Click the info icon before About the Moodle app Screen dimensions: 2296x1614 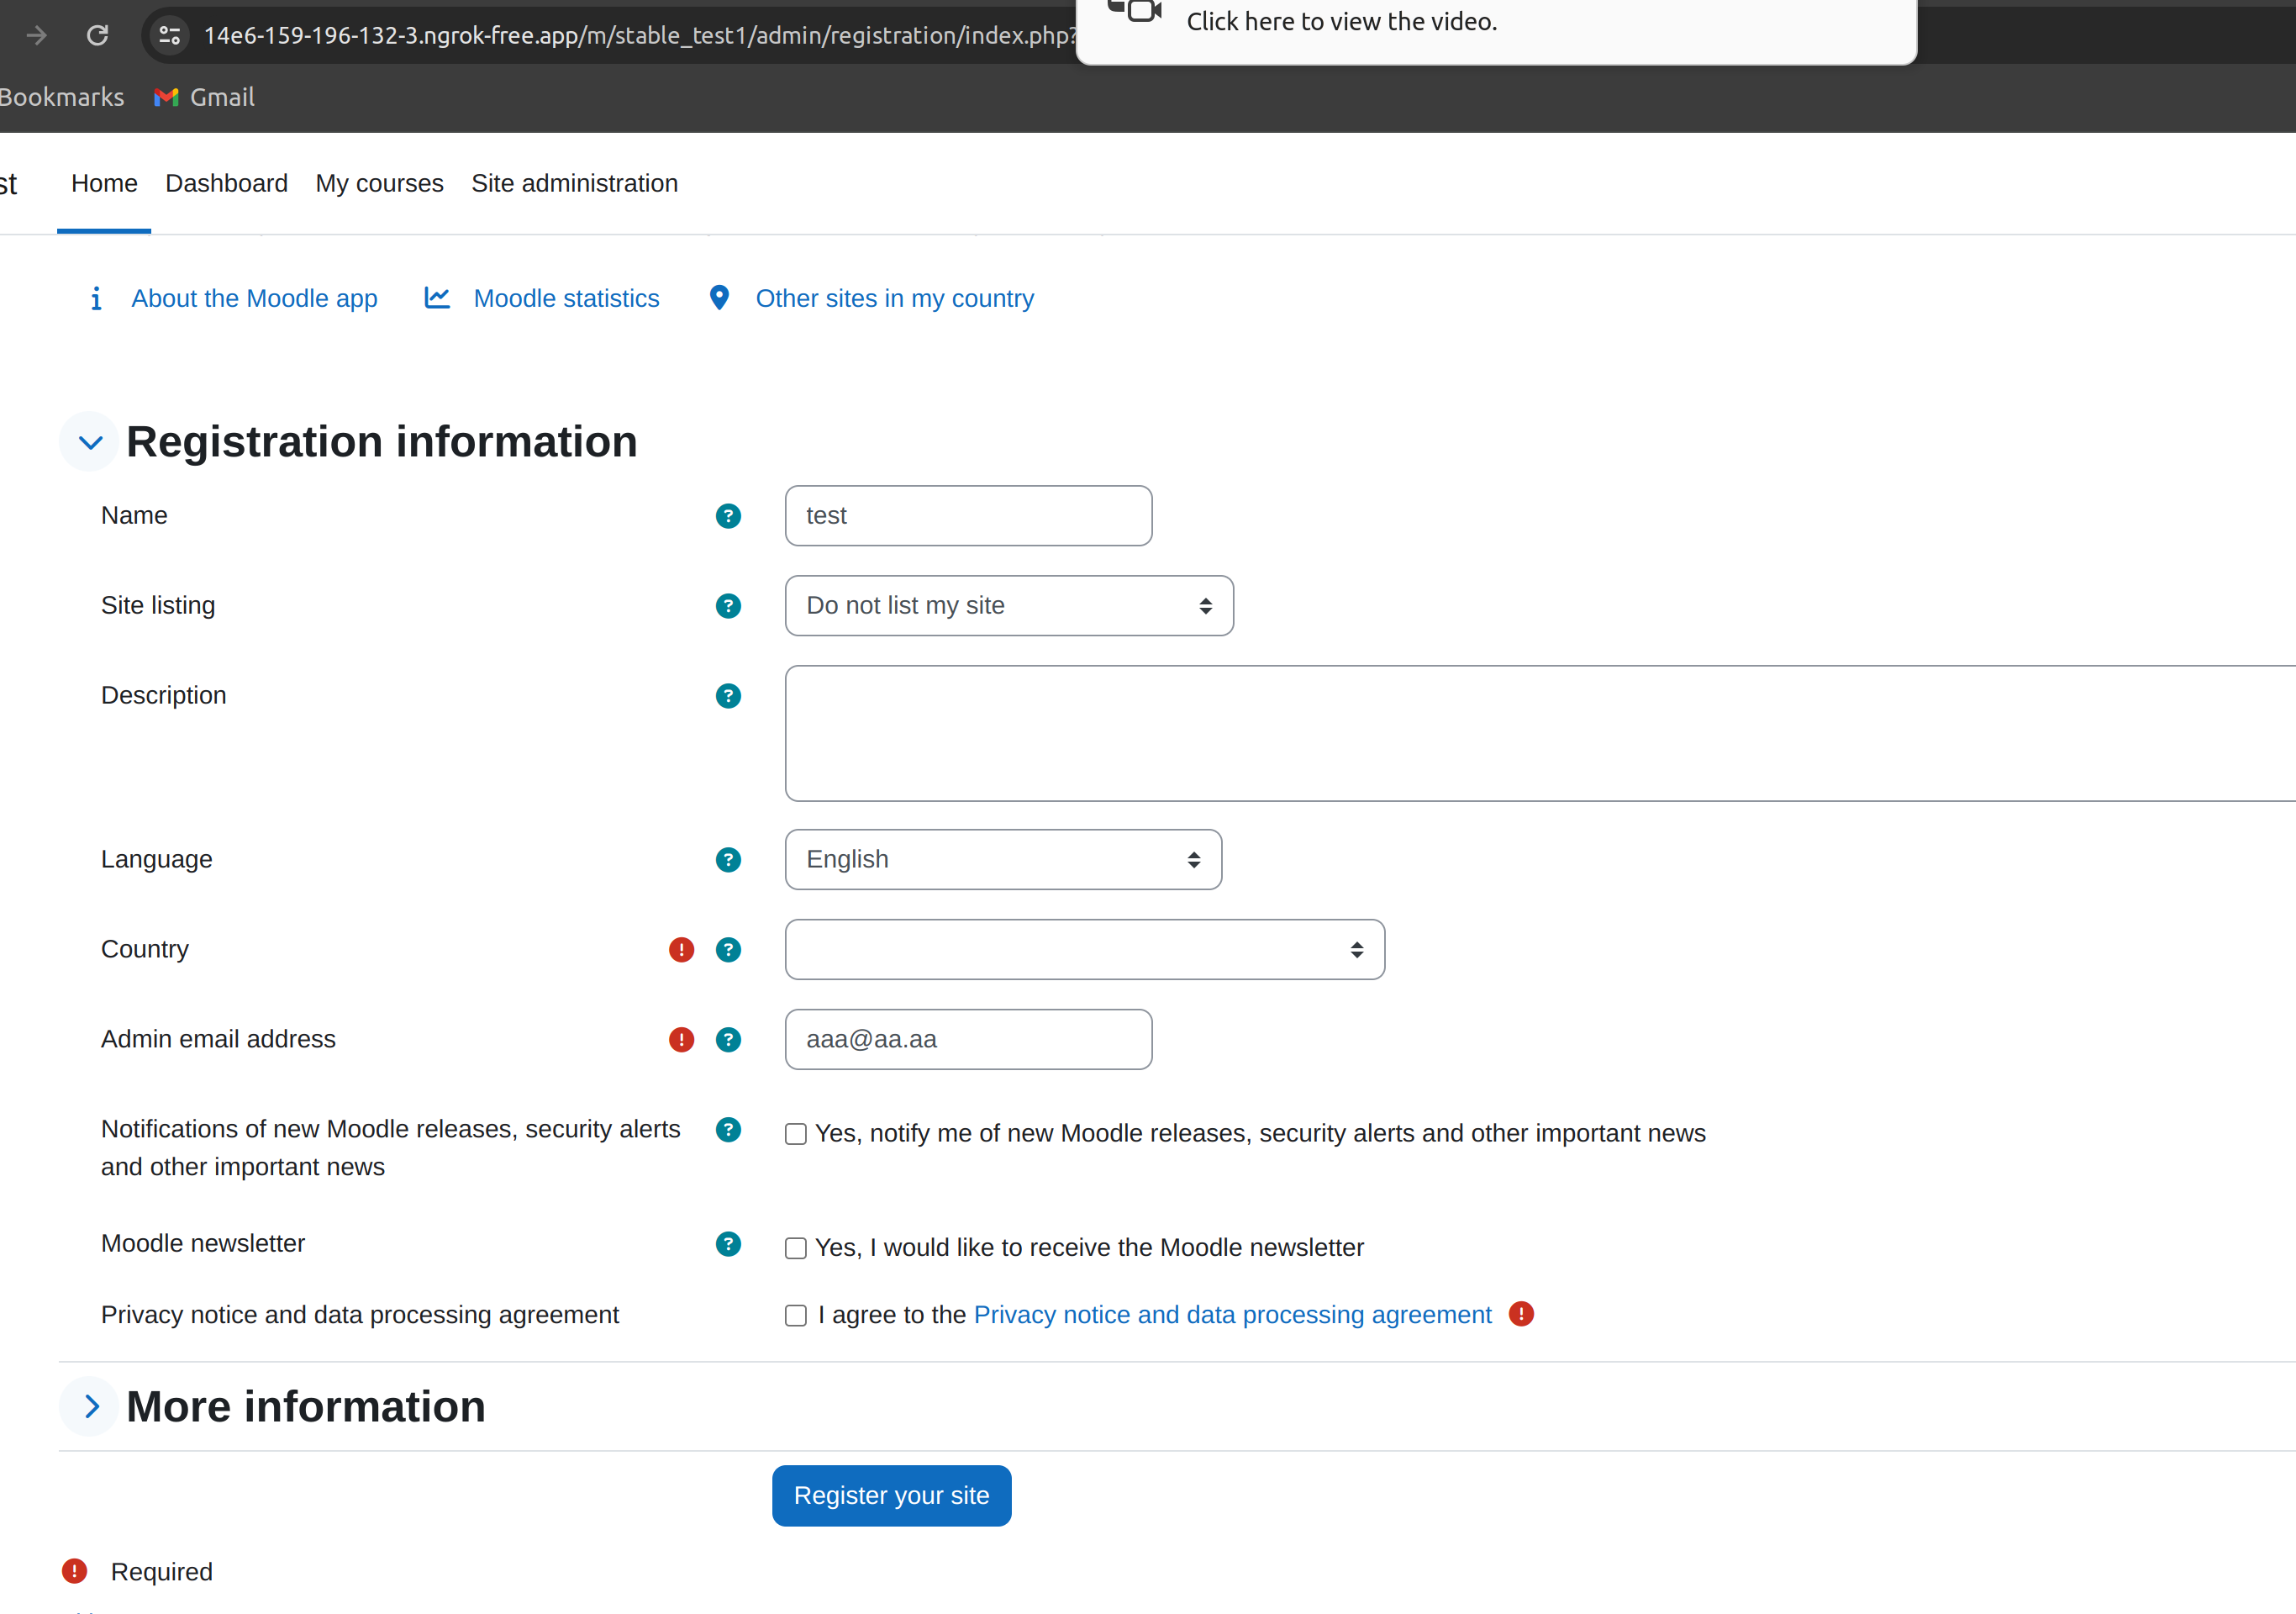[x=96, y=298]
